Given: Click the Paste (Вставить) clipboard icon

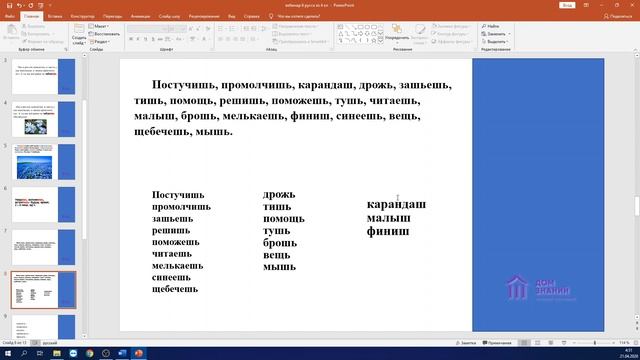Looking at the screenshot, I should pos(11,30).
